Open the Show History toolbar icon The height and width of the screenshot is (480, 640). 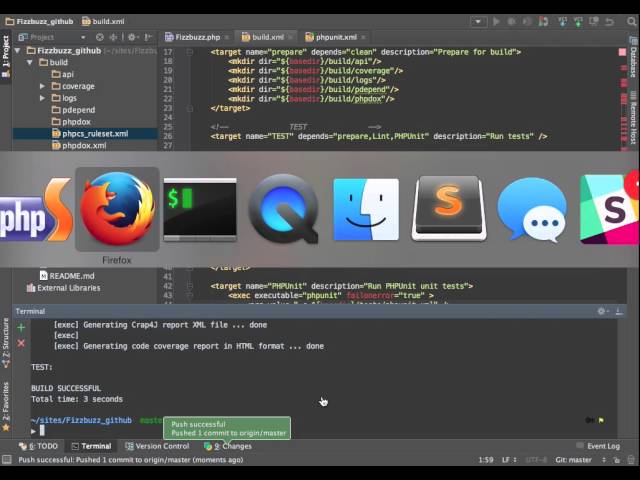coord(593,21)
